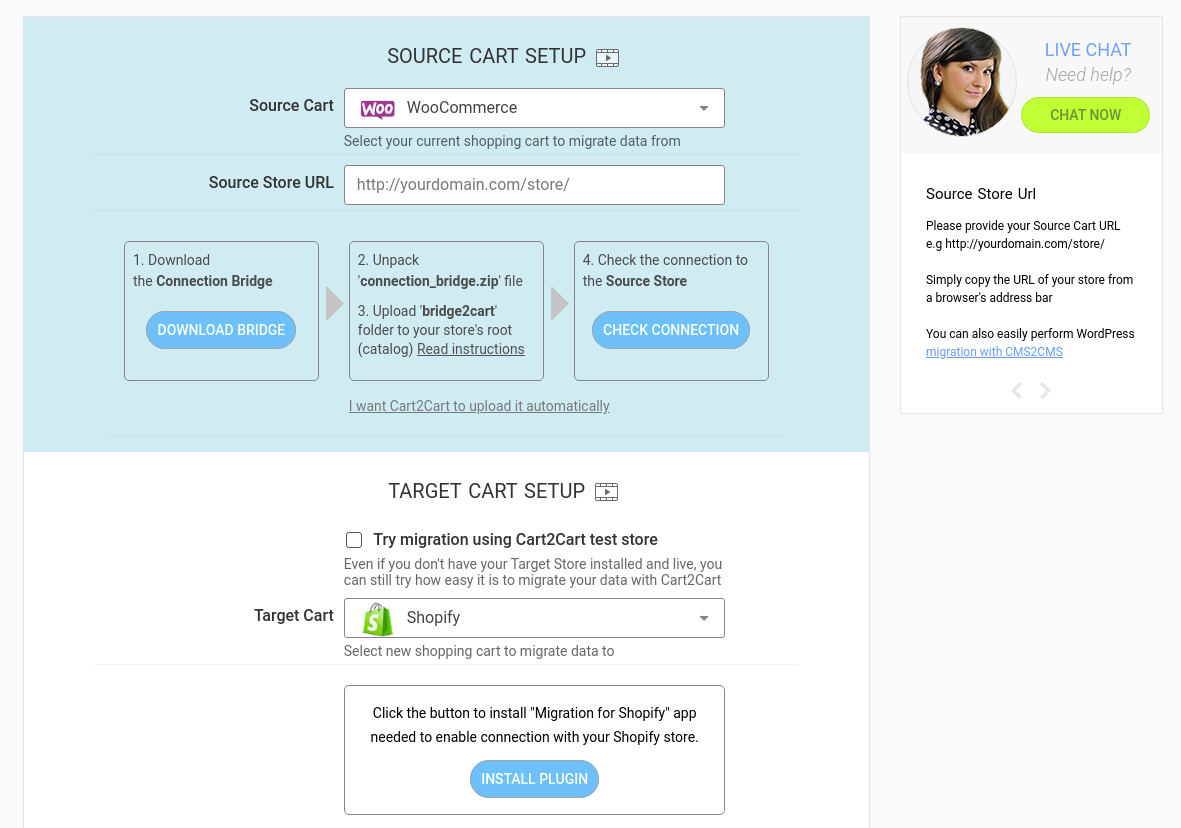Click the live chat agent's photo
The width and height of the screenshot is (1181, 828).
coord(961,81)
